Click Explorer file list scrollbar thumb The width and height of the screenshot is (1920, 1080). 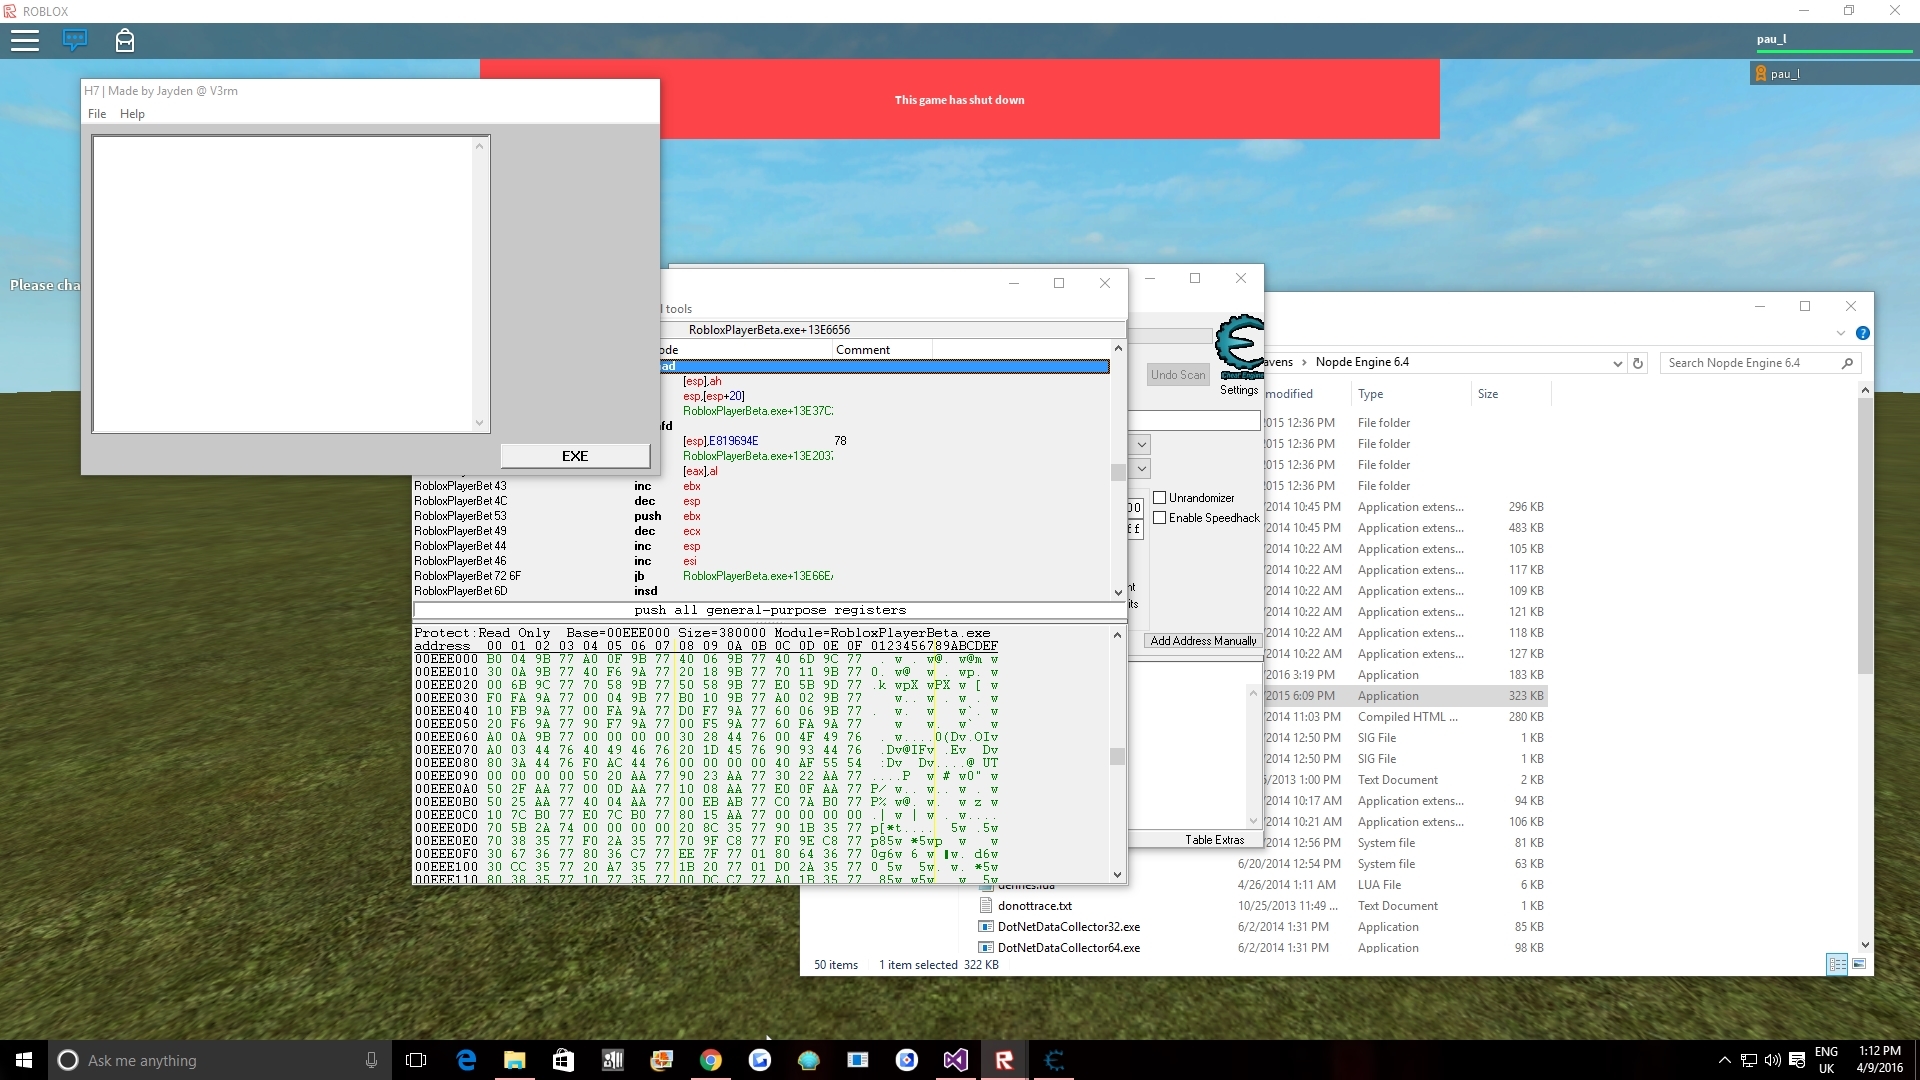coord(1865,537)
